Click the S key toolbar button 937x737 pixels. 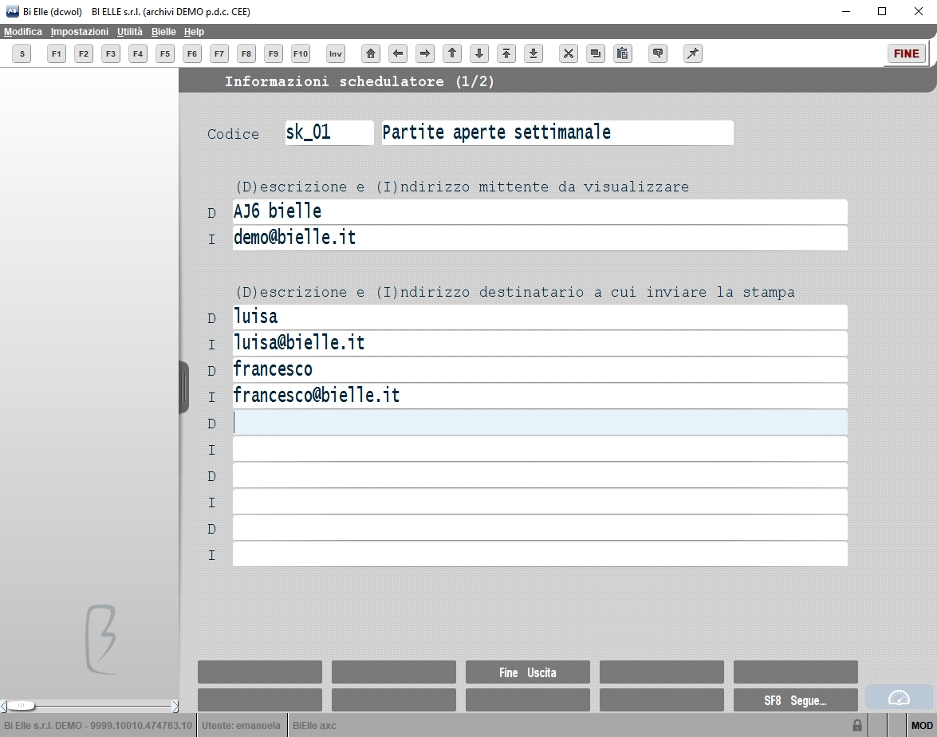(22, 54)
